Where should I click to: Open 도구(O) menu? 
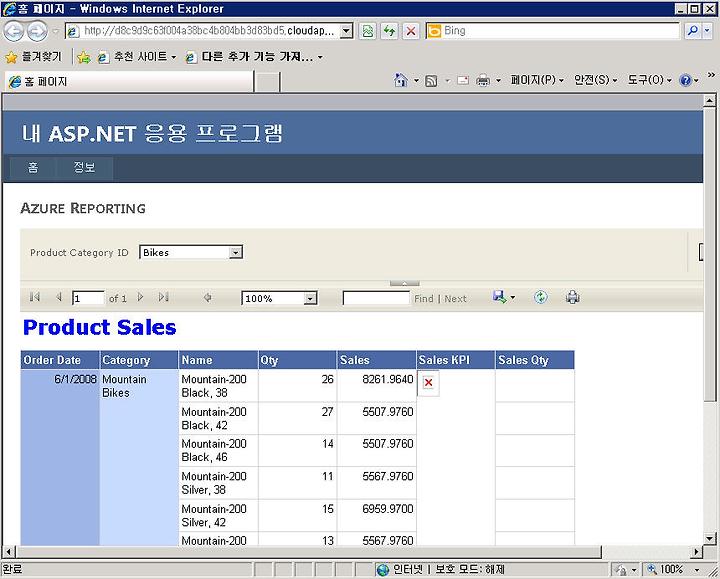click(649, 80)
